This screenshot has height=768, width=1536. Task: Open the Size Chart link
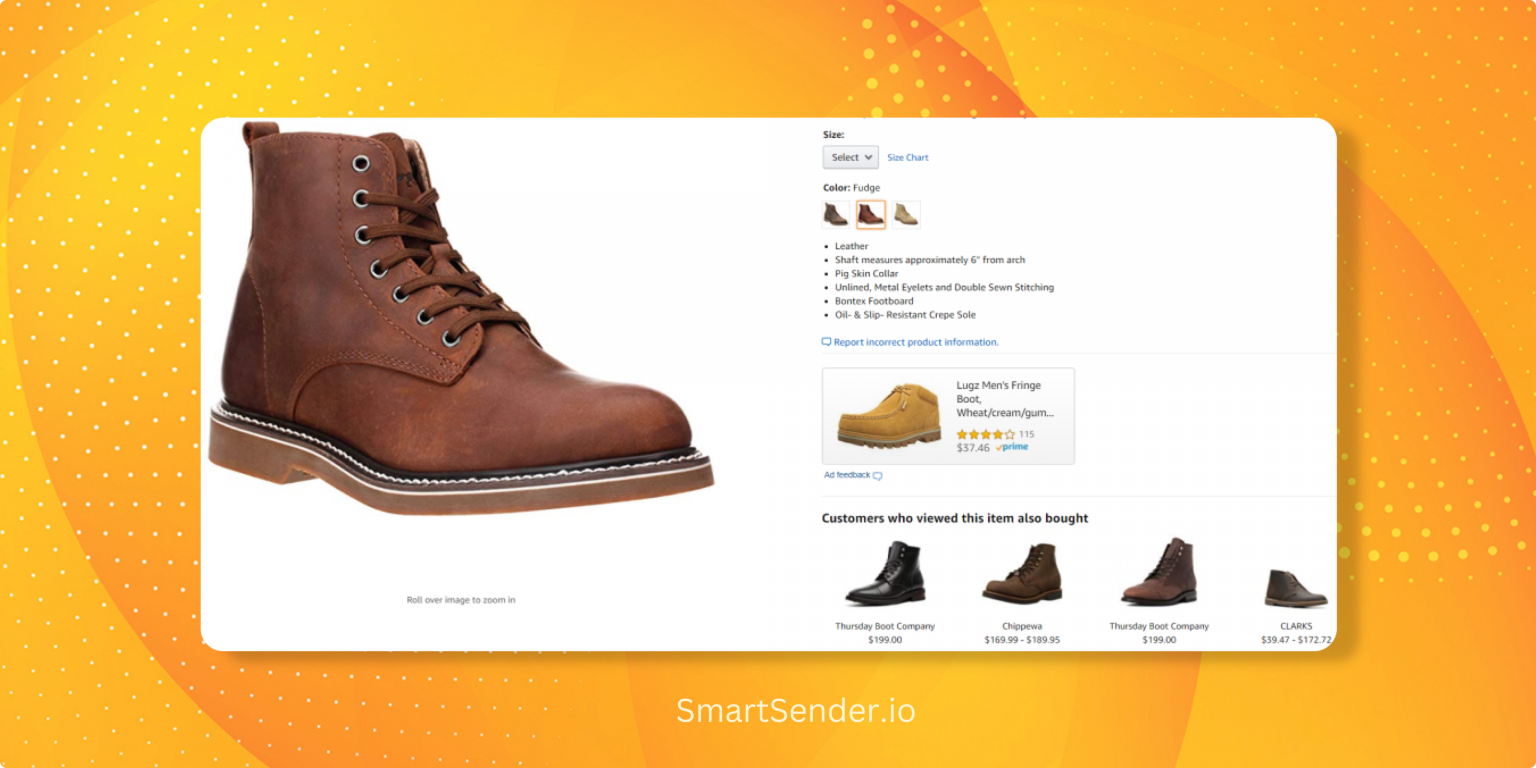pyautogui.click(x=908, y=158)
